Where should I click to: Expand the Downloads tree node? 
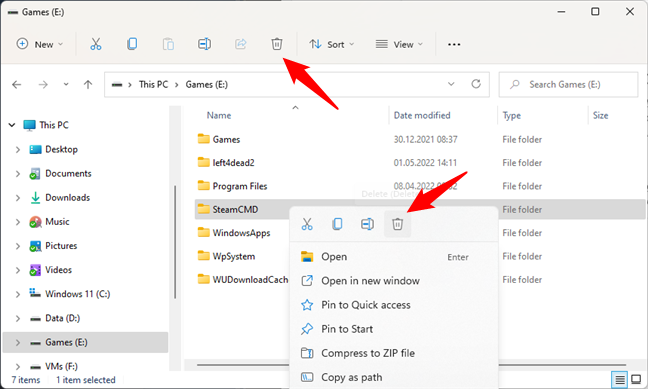click(x=18, y=198)
